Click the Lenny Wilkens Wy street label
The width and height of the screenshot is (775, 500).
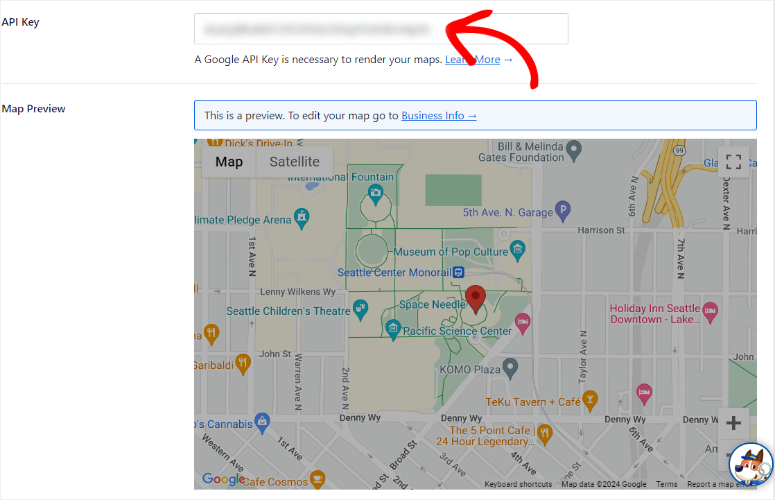coord(298,292)
